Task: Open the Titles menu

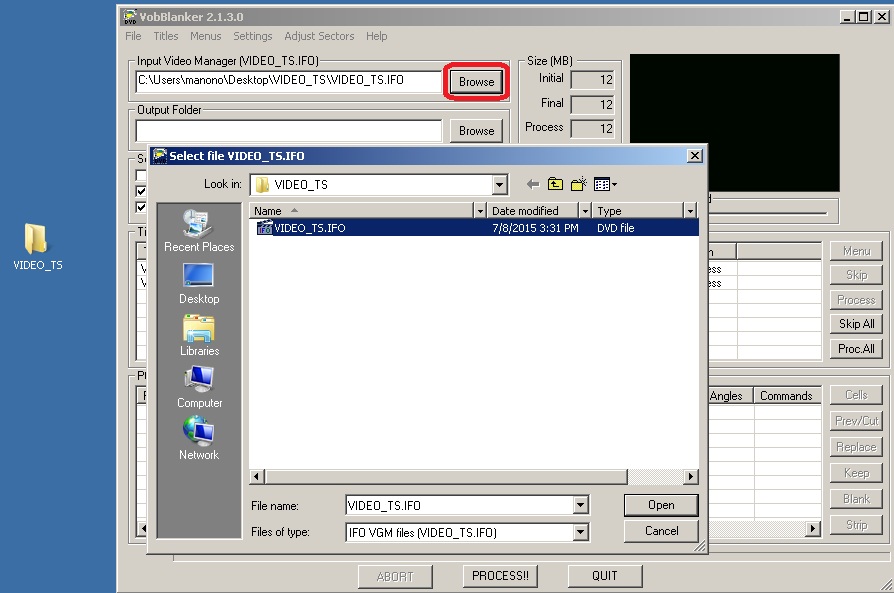Action: [166, 36]
